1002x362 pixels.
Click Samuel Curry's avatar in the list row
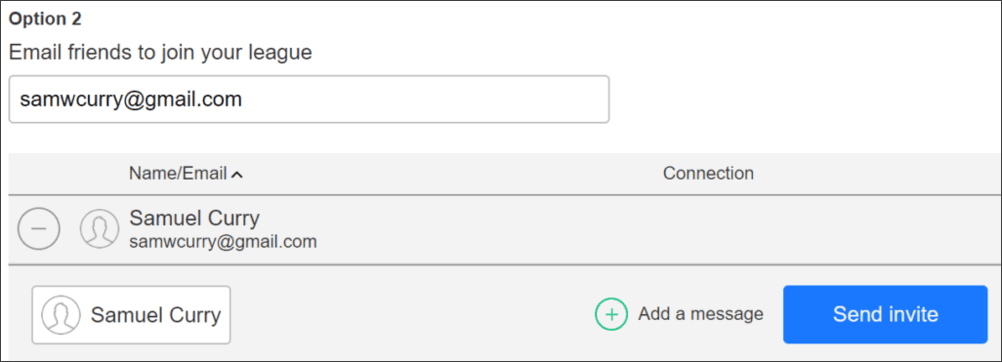99,229
